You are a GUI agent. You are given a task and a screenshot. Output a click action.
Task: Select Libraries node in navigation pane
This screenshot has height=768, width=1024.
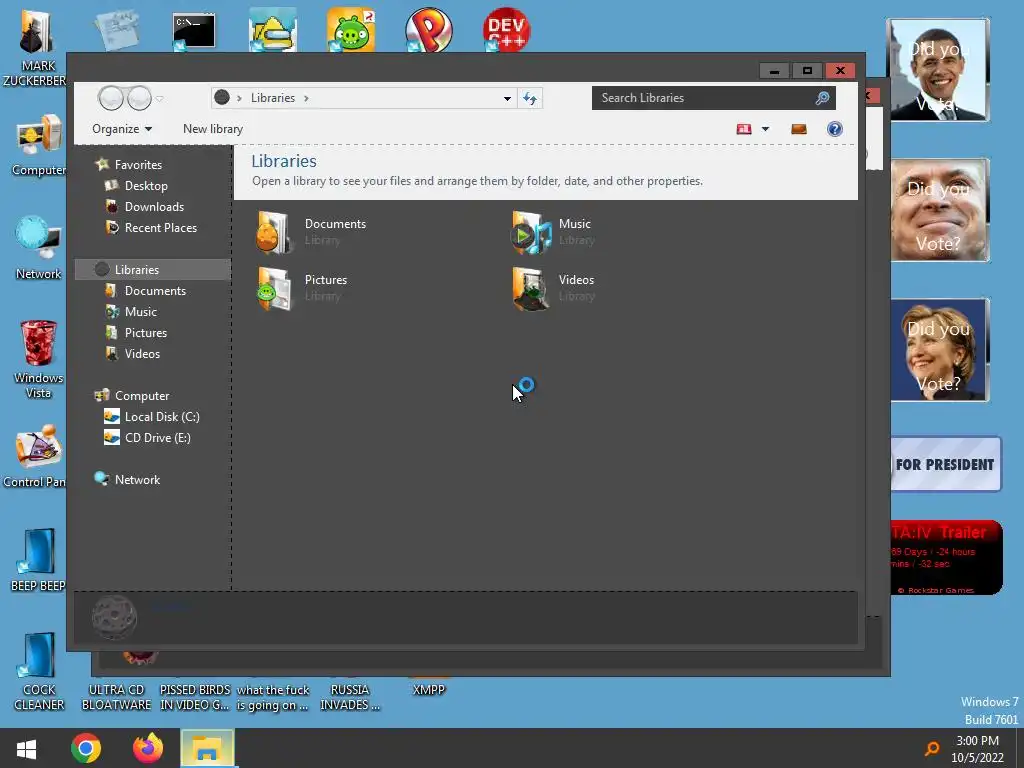pos(153,269)
